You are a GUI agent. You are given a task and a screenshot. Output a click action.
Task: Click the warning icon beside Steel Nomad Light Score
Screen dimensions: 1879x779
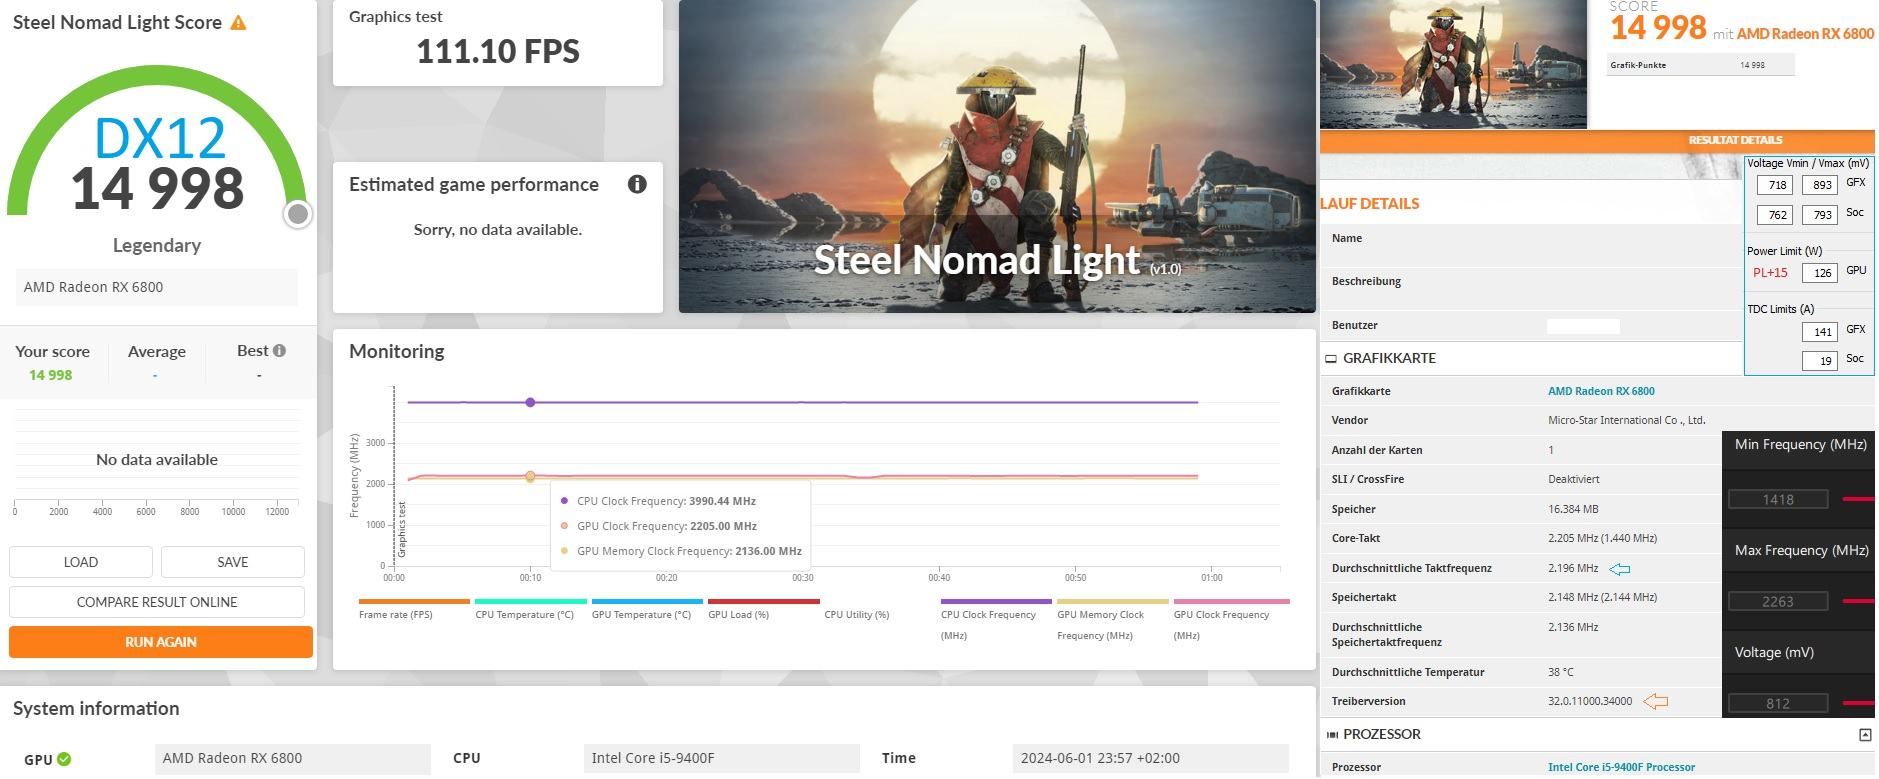coord(238,22)
